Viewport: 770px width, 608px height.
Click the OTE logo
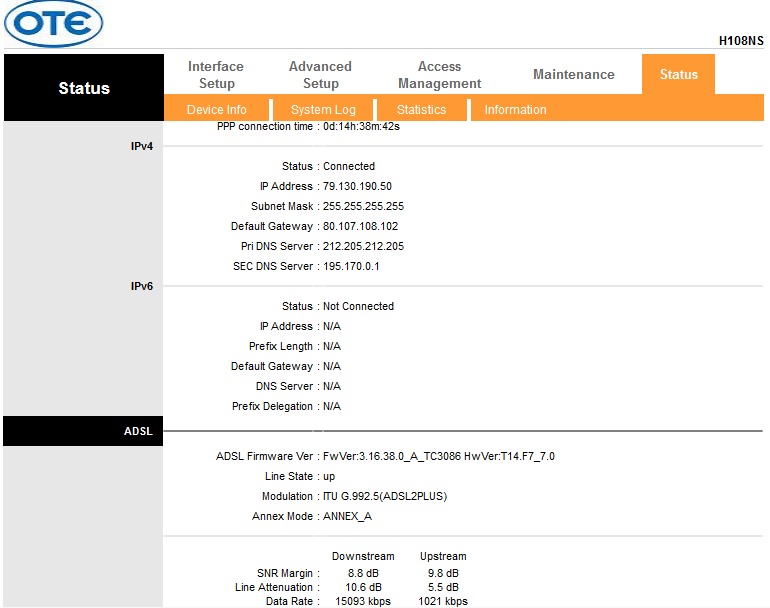[x=54, y=23]
